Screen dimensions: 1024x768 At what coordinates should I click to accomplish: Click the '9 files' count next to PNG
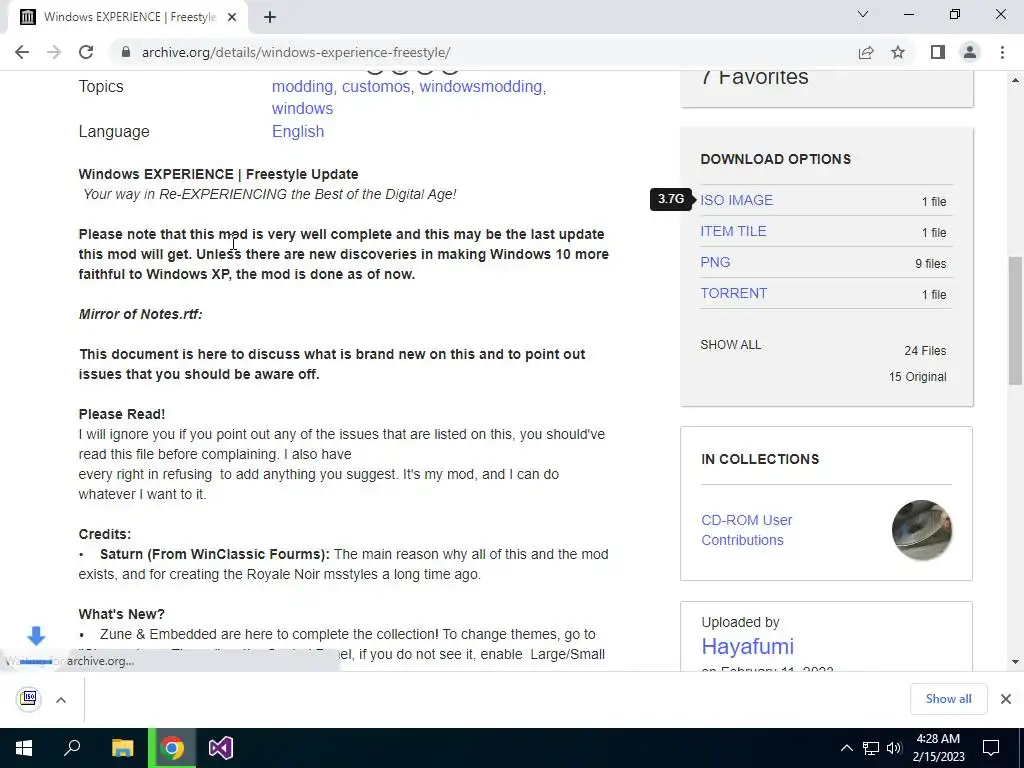tap(931, 264)
